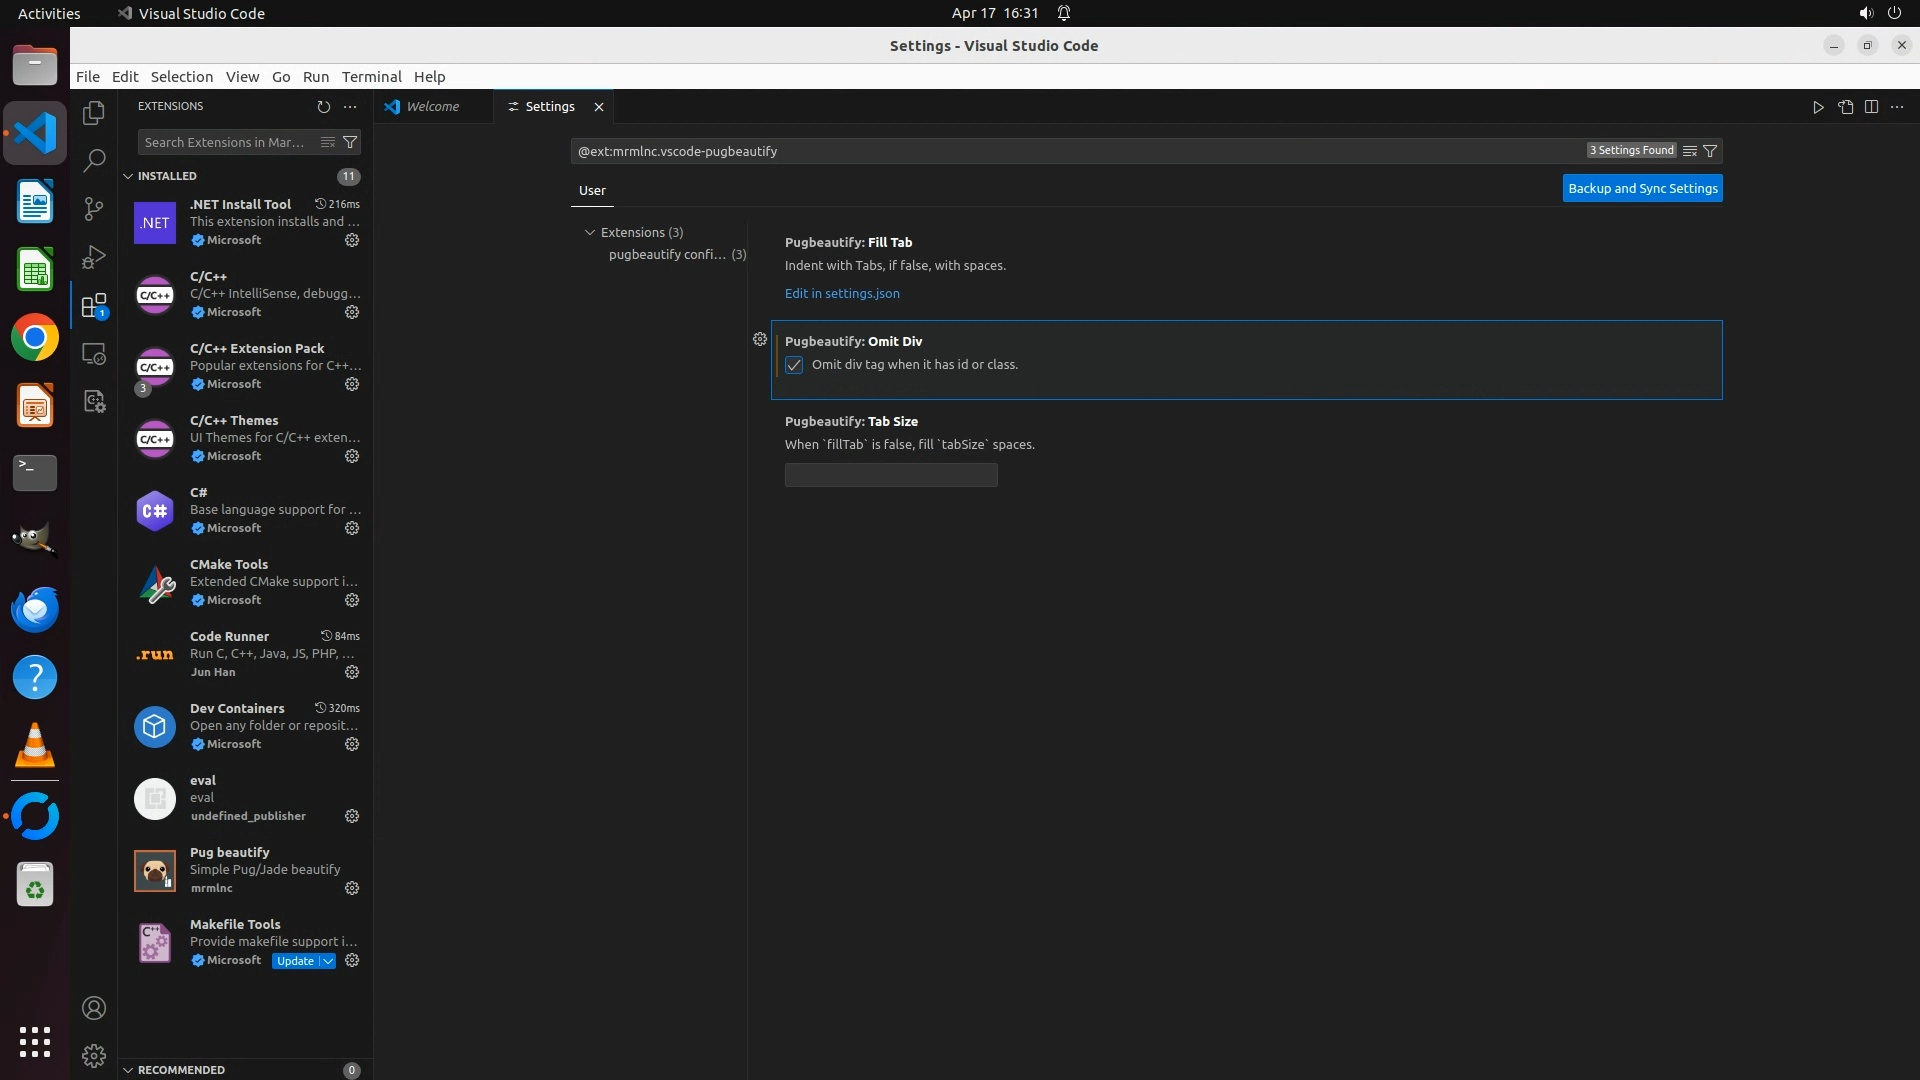Click Open Settings (JSON) icon in editor toolbar
Screen dimensions: 1920x1080
tap(1845, 107)
